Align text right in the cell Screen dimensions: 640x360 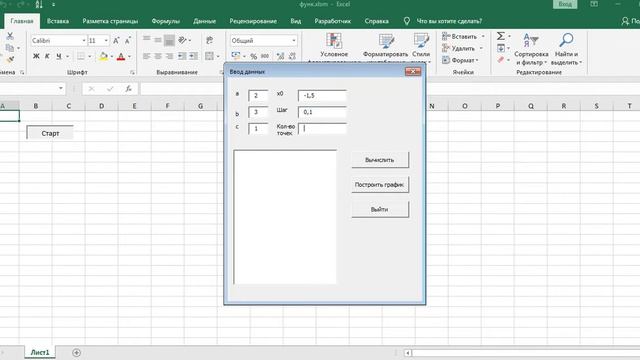pos(169,56)
